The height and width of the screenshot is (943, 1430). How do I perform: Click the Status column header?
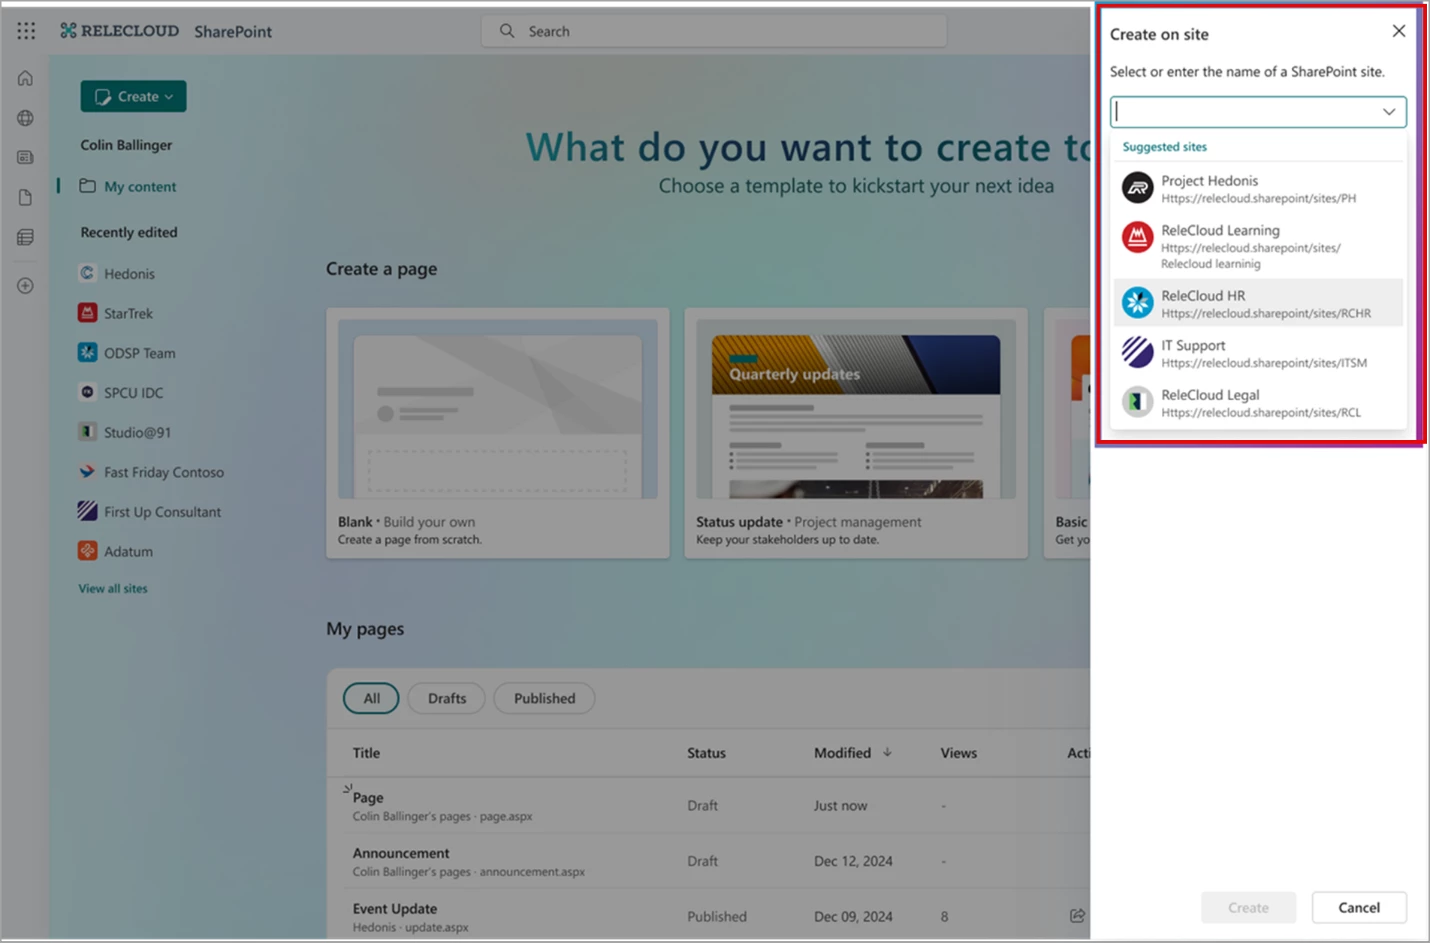click(706, 752)
